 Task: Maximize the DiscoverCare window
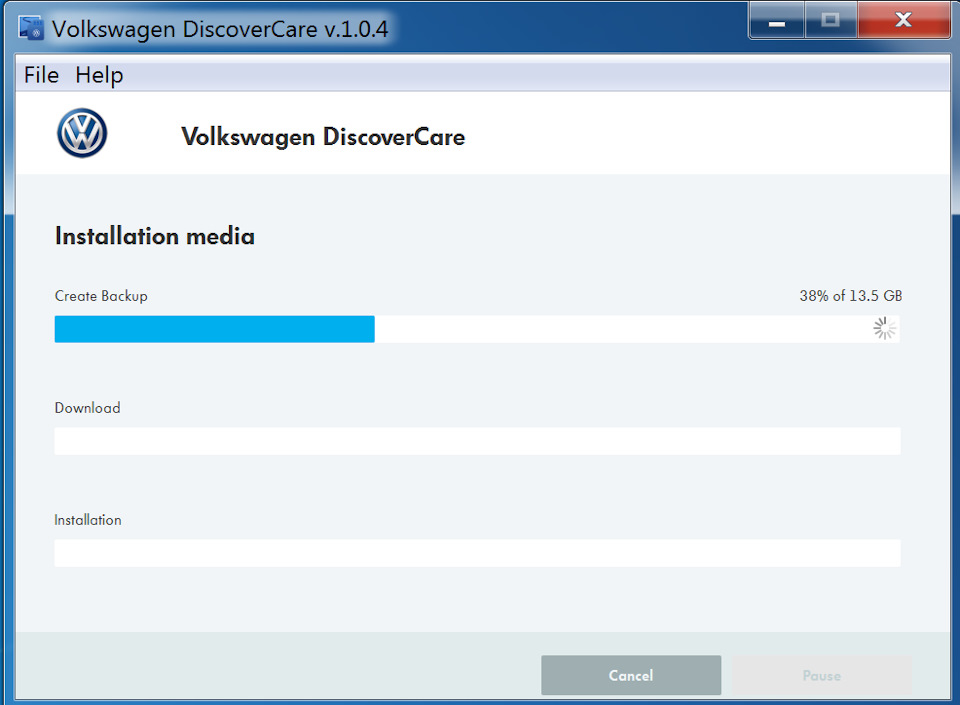click(x=831, y=21)
